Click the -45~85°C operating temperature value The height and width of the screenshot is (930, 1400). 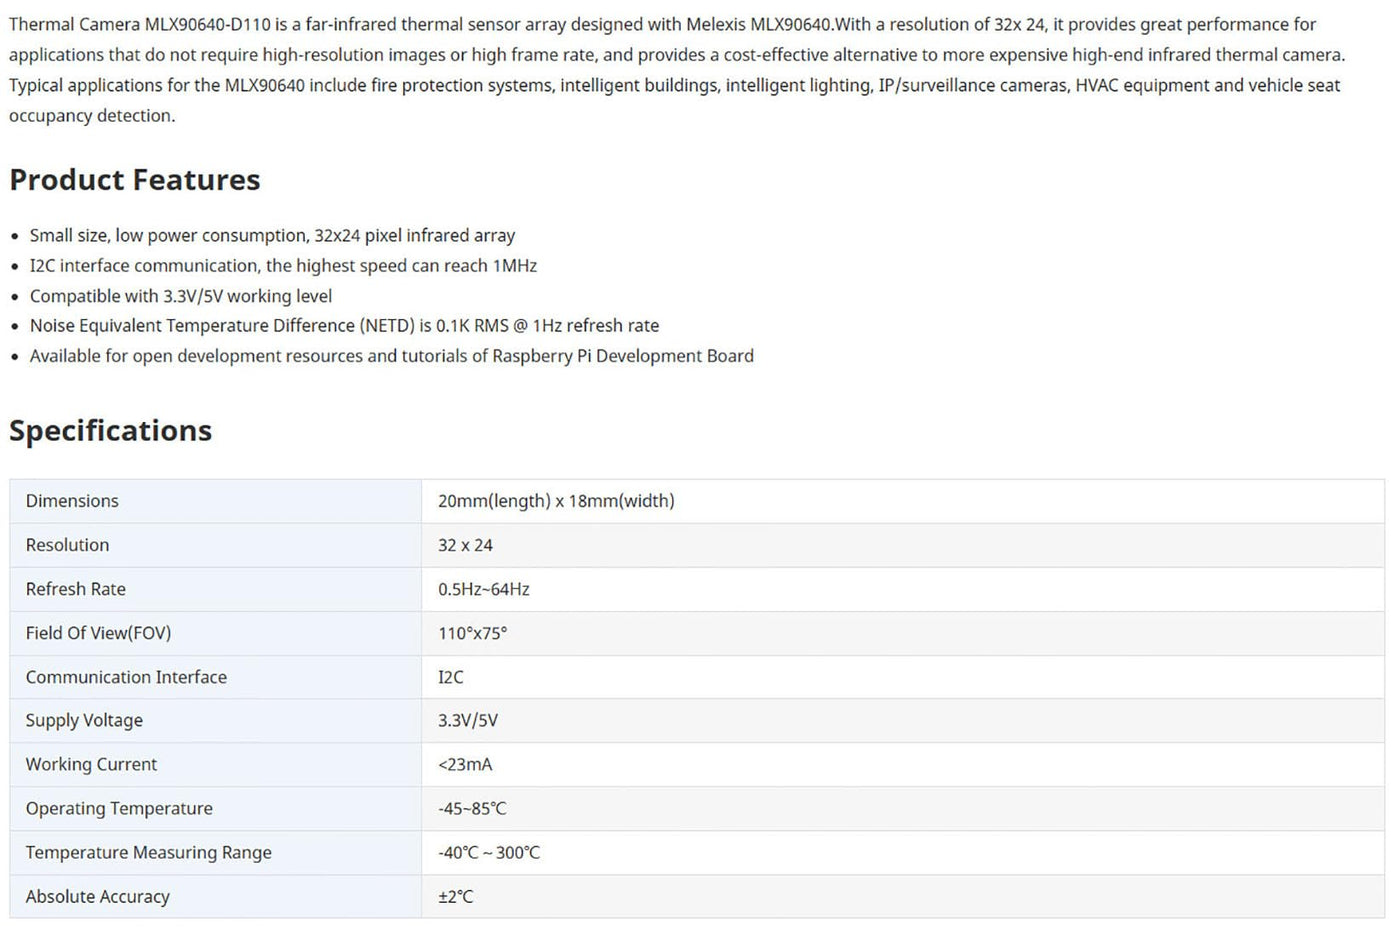[472, 808]
